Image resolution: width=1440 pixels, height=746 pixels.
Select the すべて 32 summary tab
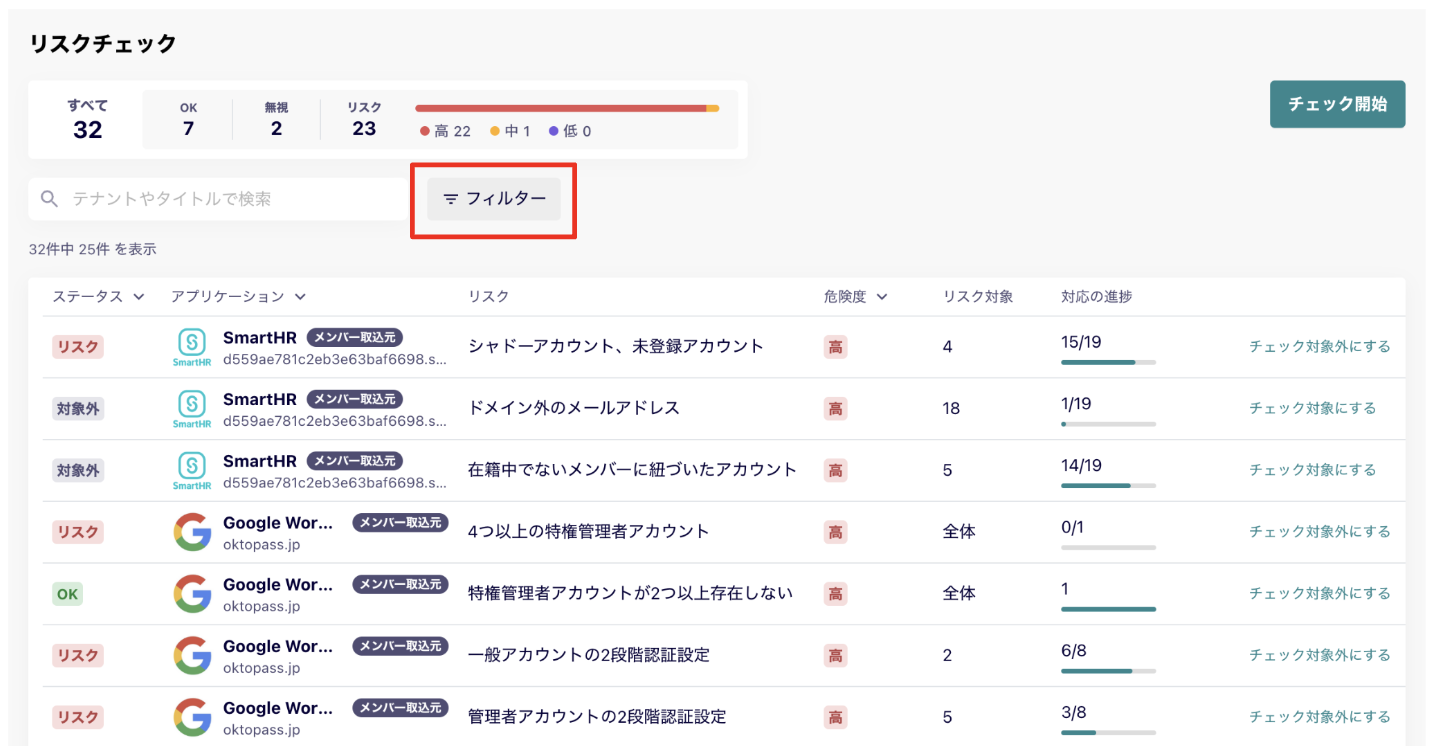point(87,119)
